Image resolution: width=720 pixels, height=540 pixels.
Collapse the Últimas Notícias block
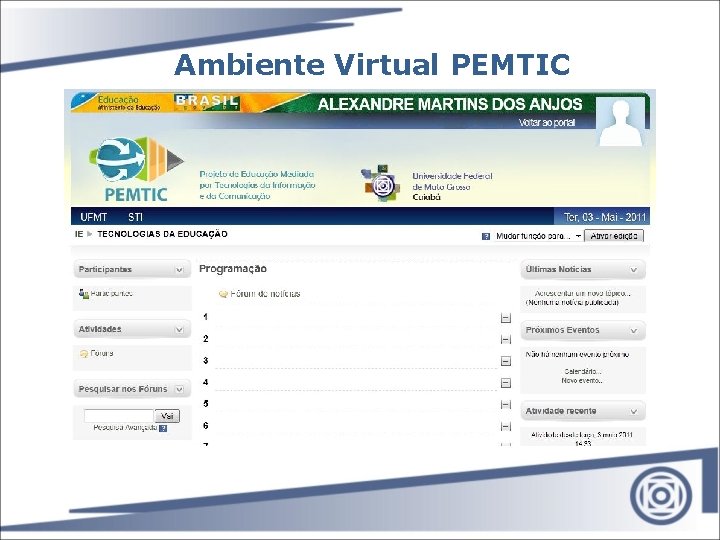tap(634, 270)
